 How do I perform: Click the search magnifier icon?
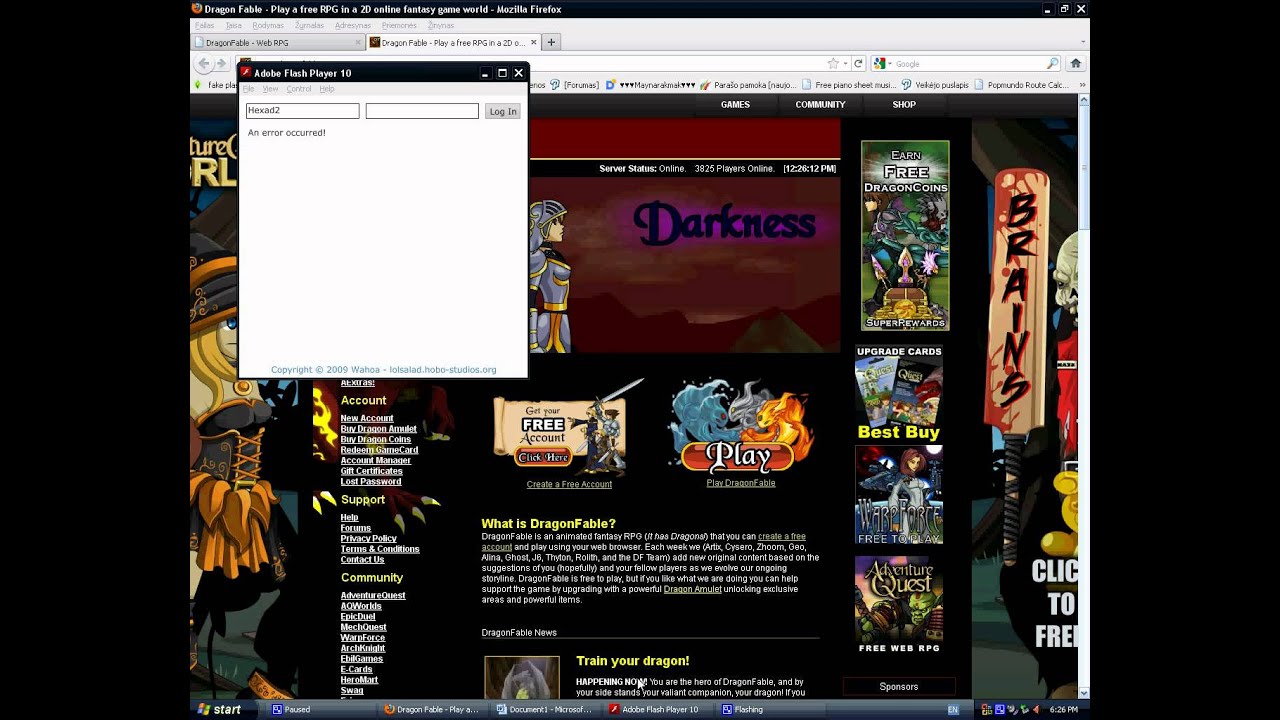point(1053,63)
